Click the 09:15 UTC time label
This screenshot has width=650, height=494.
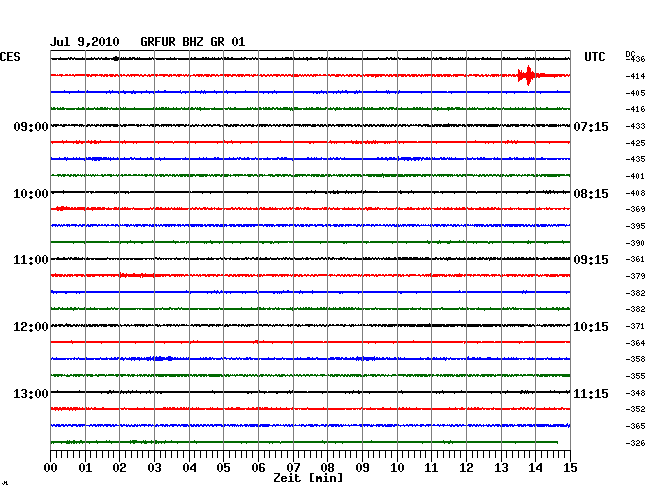(591, 260)
